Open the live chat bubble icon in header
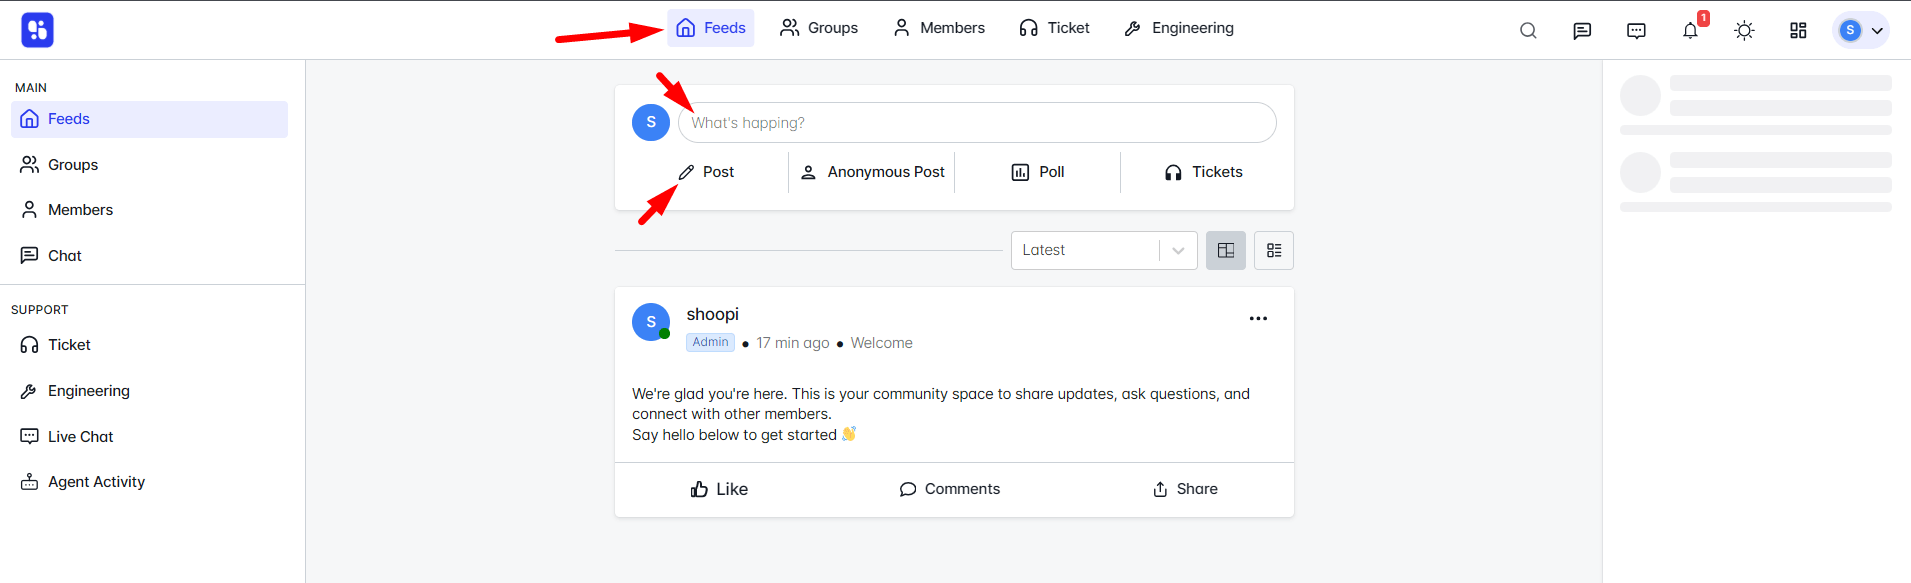This screenshot has width=1911, height=583. point(1636,30)
